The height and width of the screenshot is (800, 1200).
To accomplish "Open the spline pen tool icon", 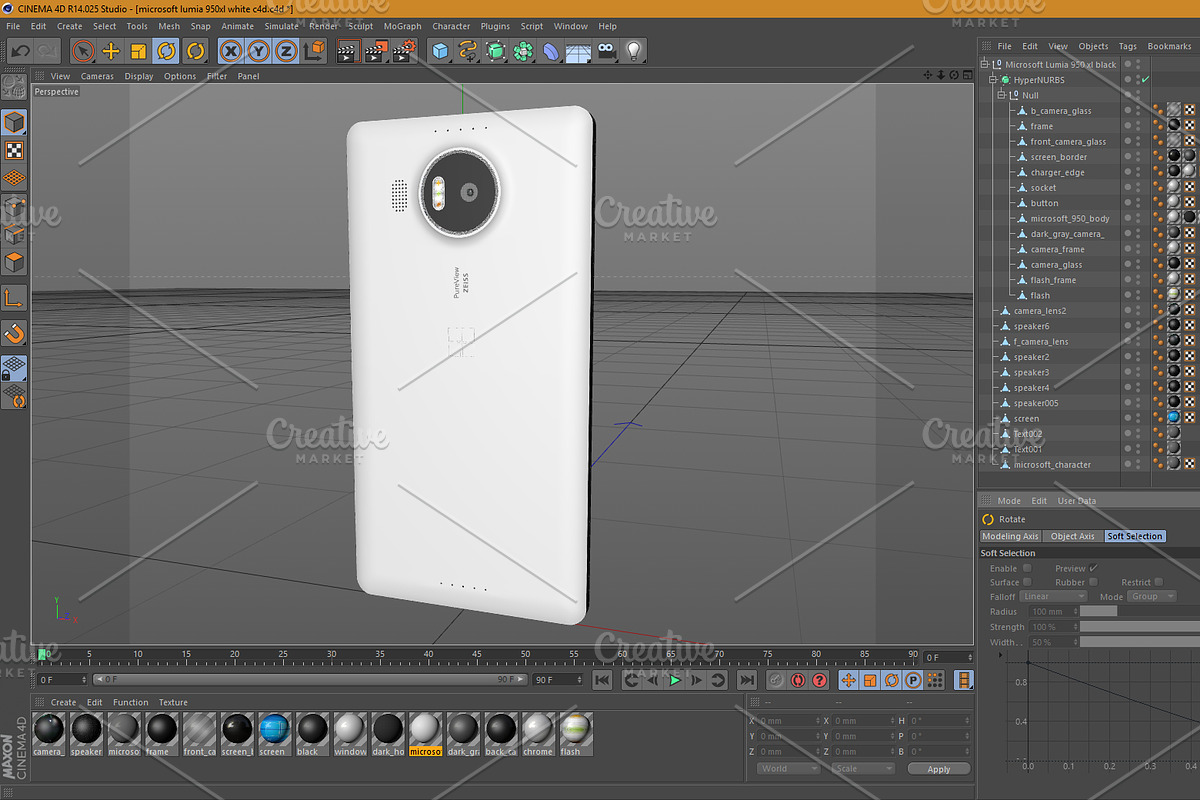I will pyautogui.click(x=468, y=51).
